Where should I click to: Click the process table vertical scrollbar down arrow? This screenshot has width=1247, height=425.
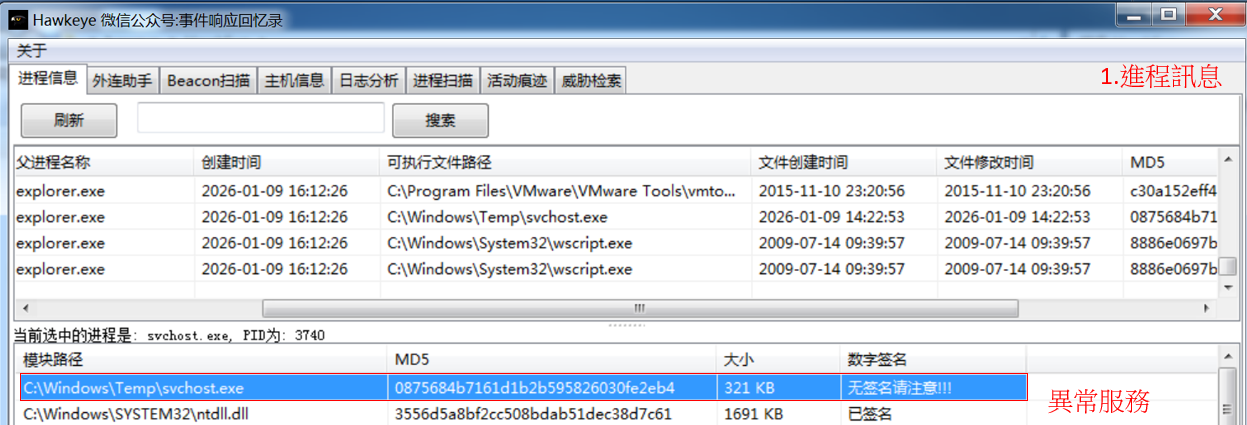tap(1228, 288)
